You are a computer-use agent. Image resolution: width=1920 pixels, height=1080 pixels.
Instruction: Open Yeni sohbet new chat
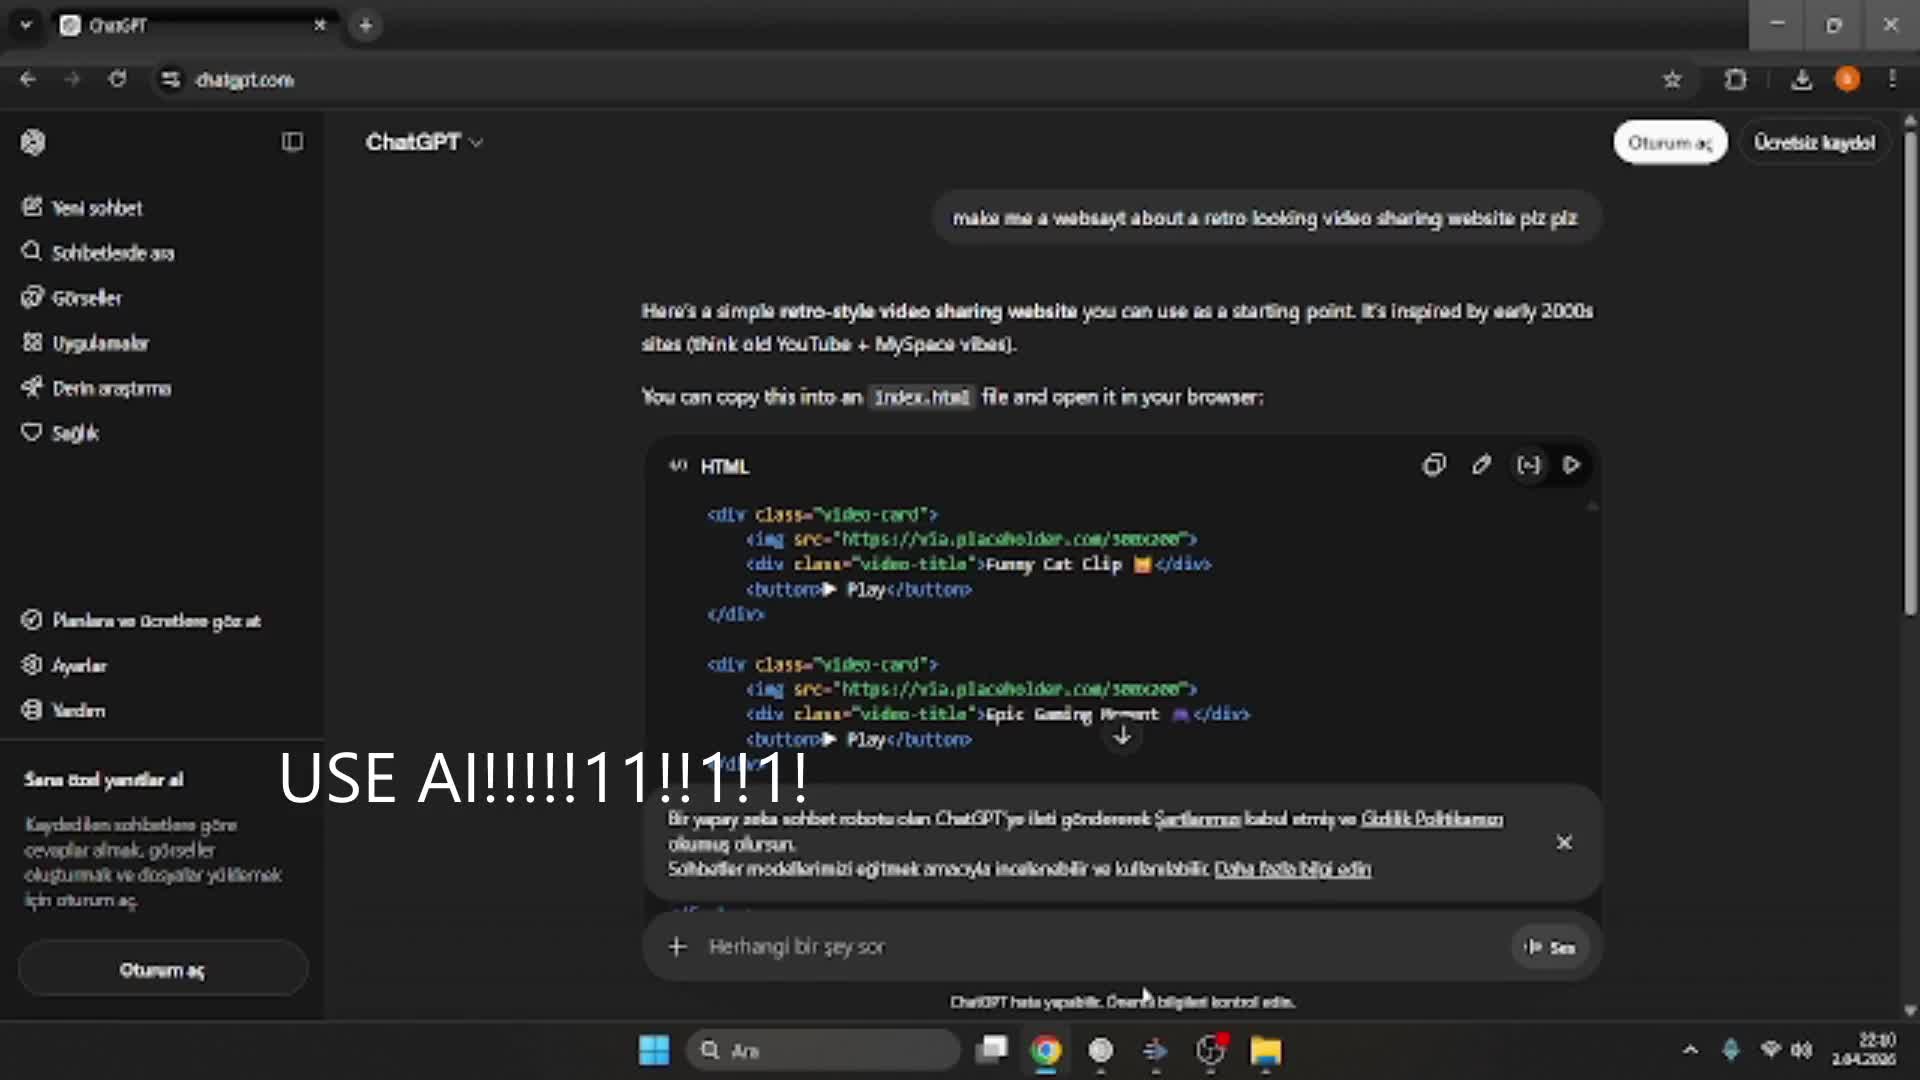(96, 208)
